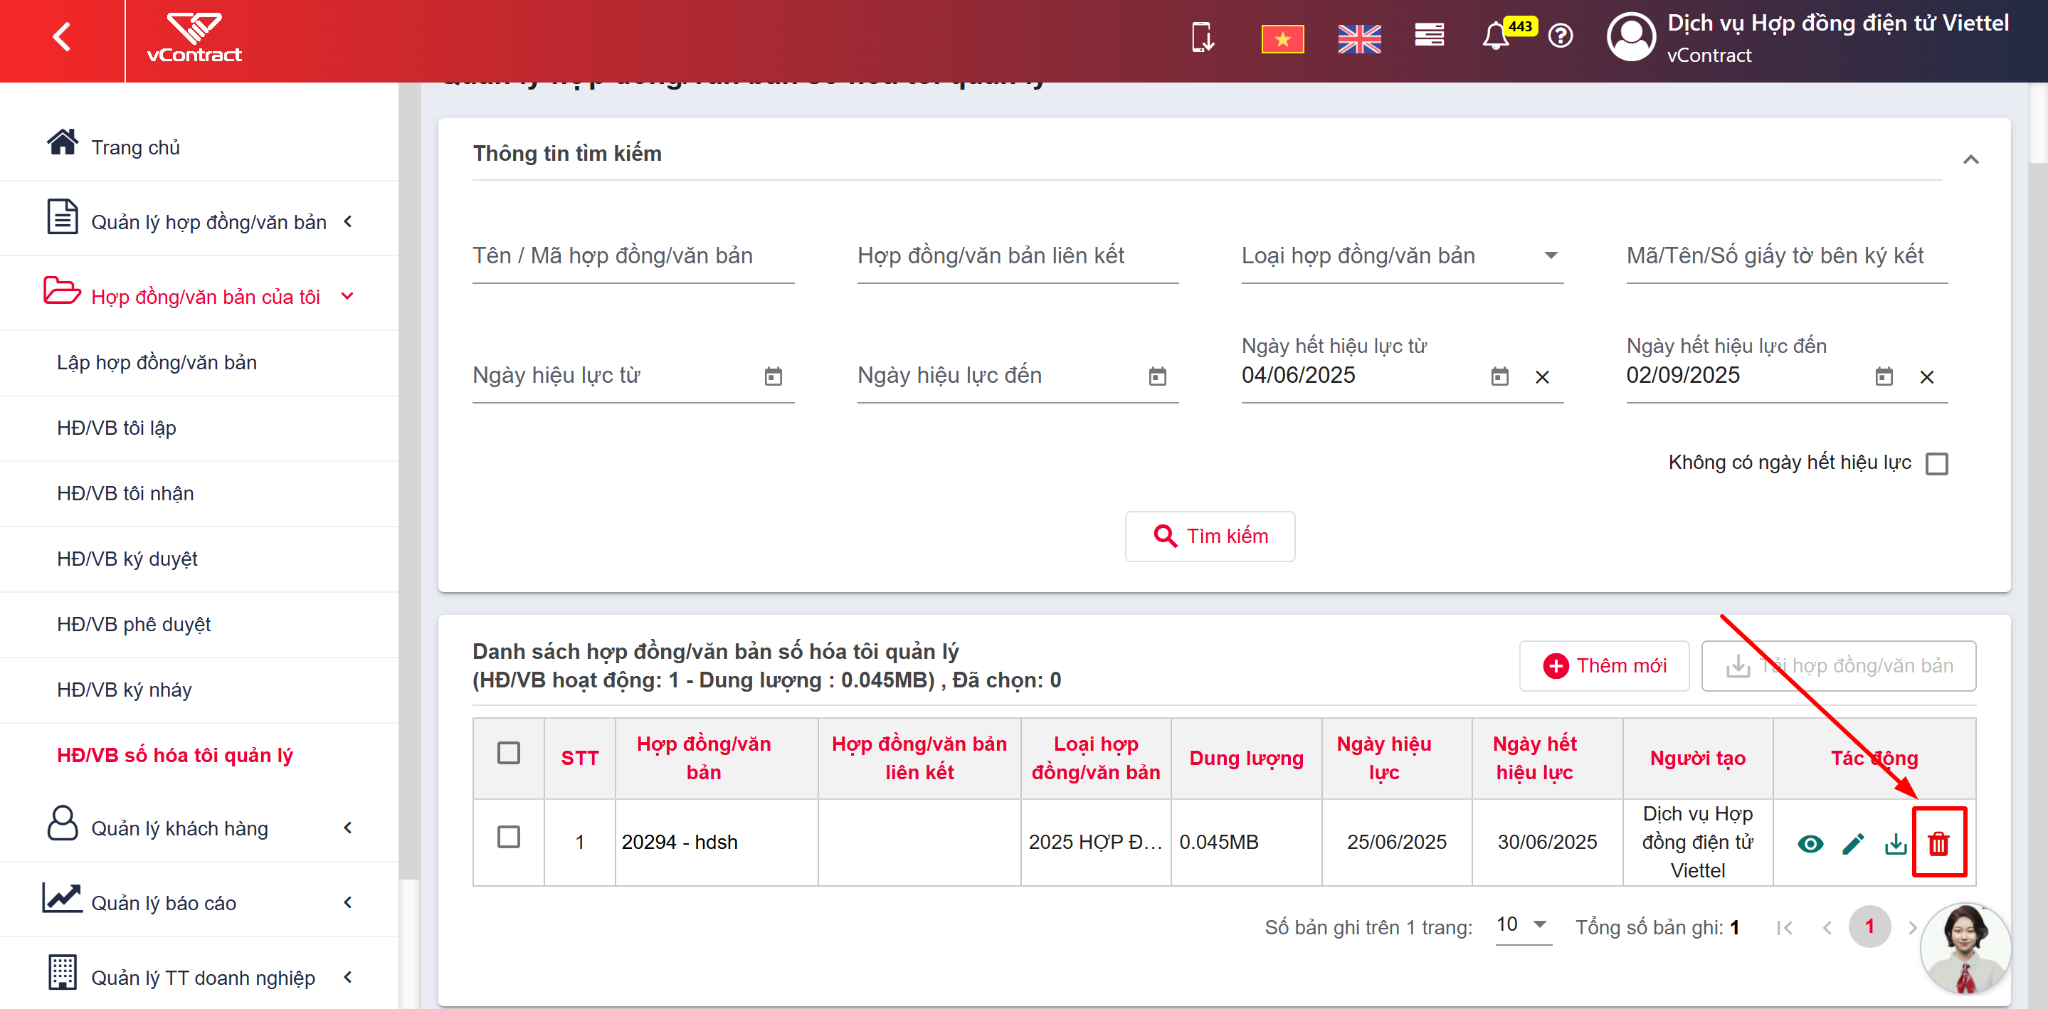
Task: View contract details with eye icon
Action: [1810, 844]
